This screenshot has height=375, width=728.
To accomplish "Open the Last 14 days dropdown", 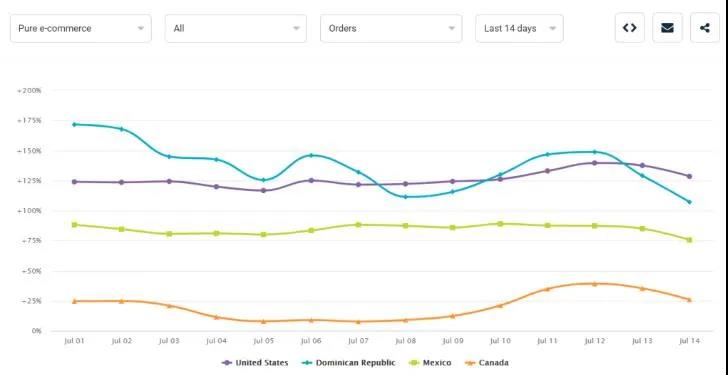I will (x=519, y=28).
